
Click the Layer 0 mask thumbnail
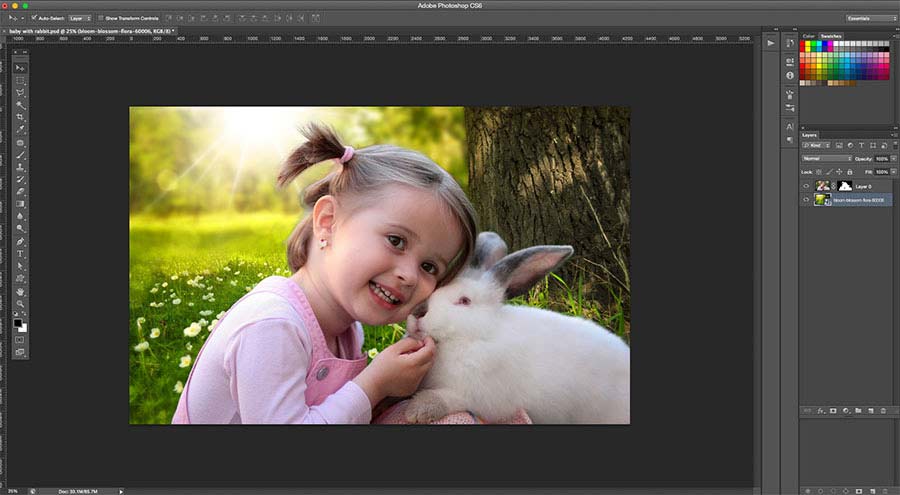coord(845,186)
